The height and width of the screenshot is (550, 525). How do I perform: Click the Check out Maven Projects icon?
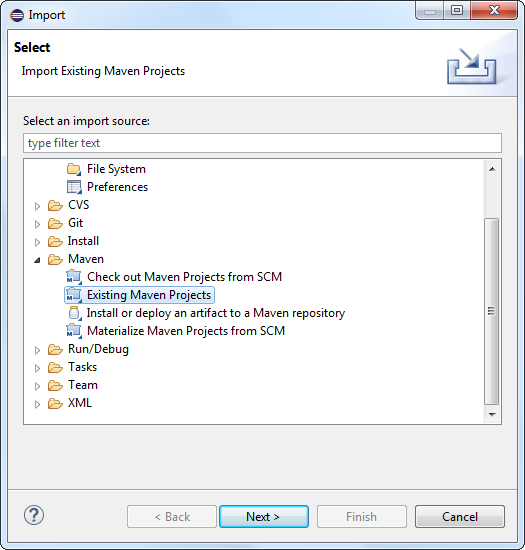pos(74,277)
